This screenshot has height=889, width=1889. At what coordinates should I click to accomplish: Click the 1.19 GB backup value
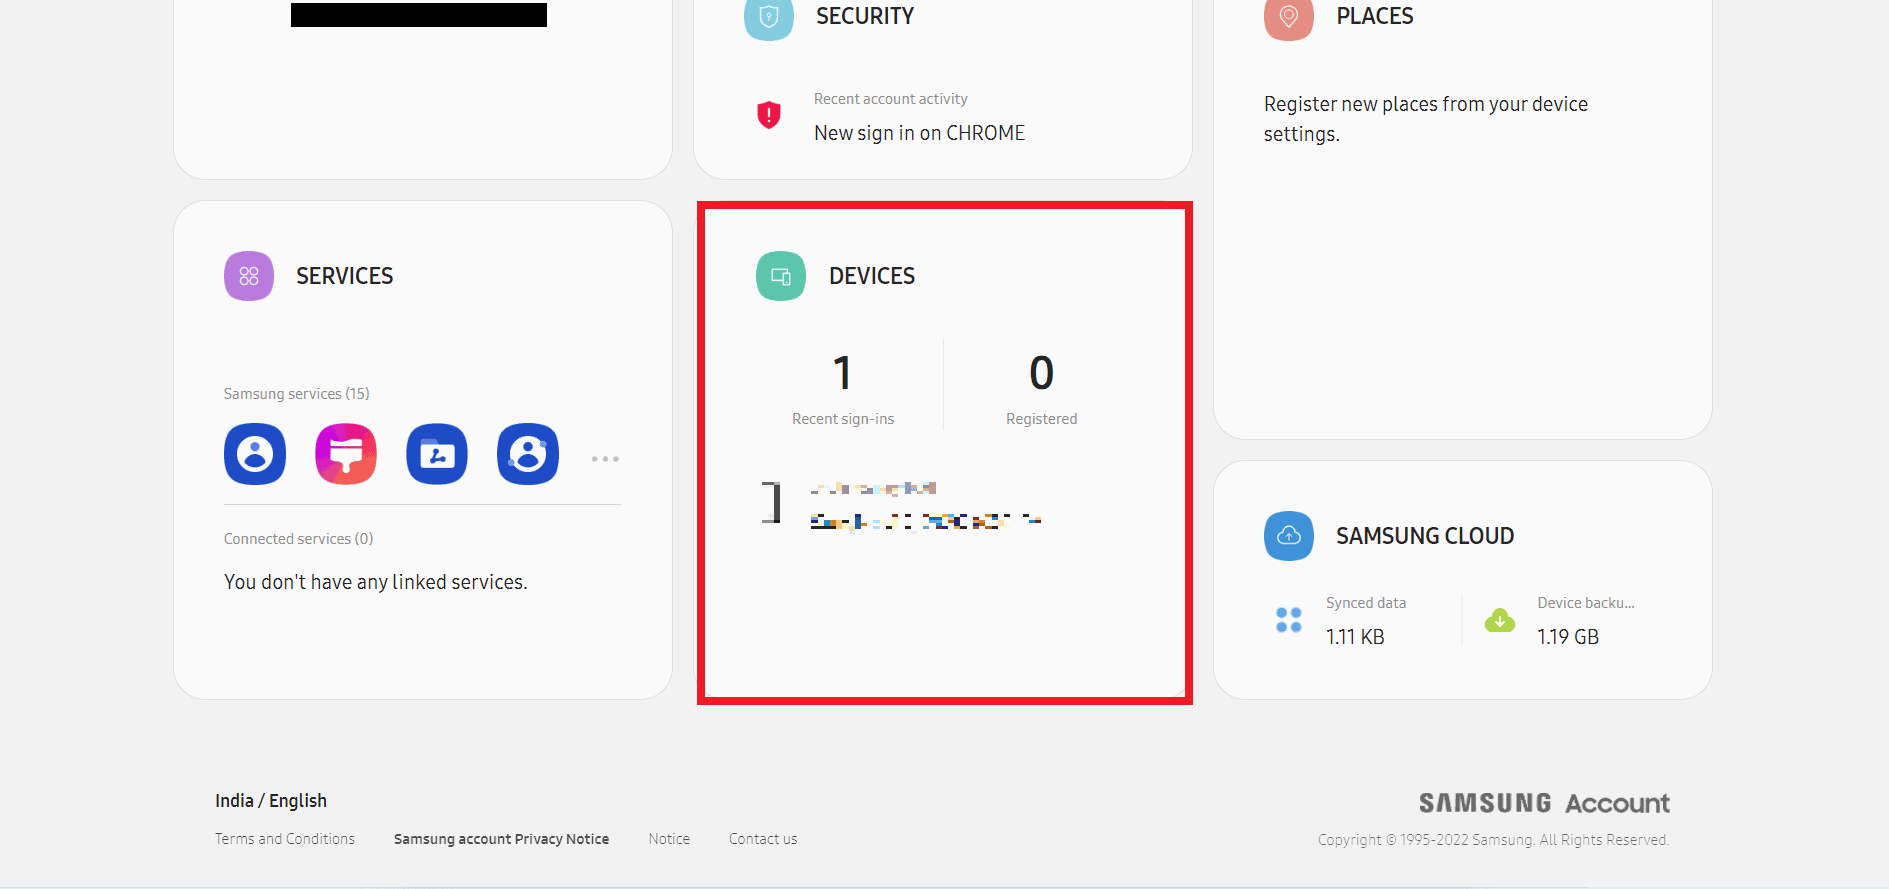(x=1568, y=637)
